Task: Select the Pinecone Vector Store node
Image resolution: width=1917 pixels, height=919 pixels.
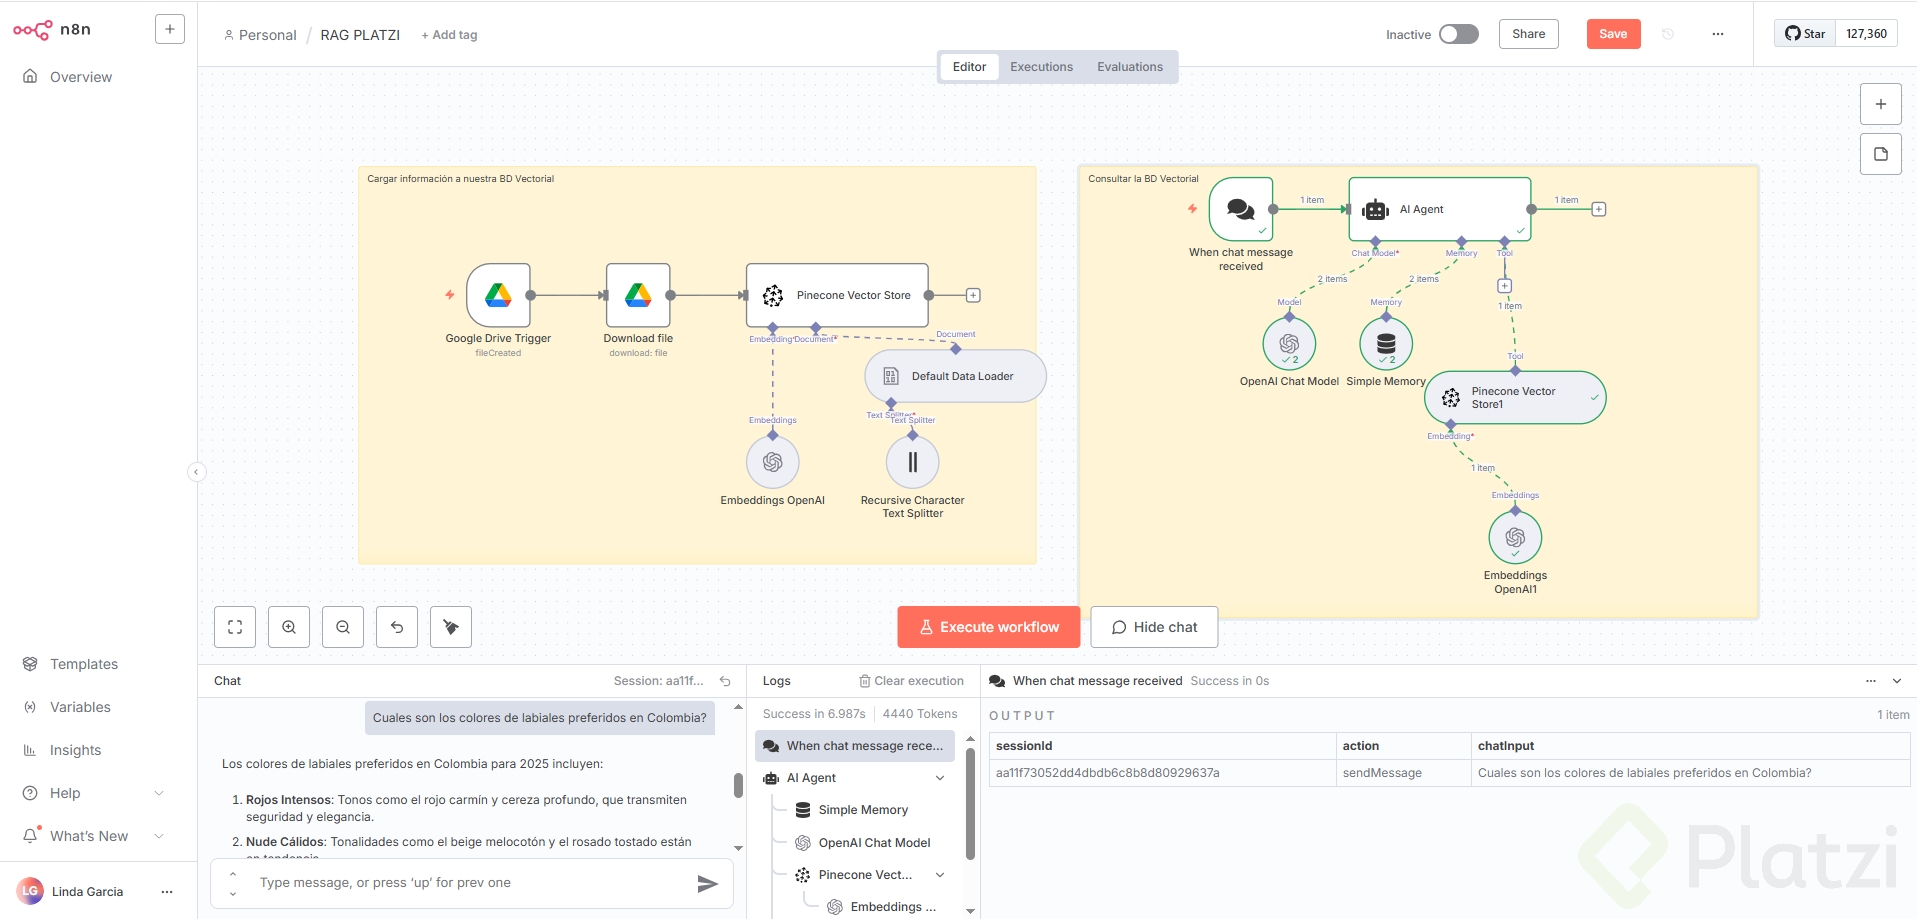Action: (837, 295)
